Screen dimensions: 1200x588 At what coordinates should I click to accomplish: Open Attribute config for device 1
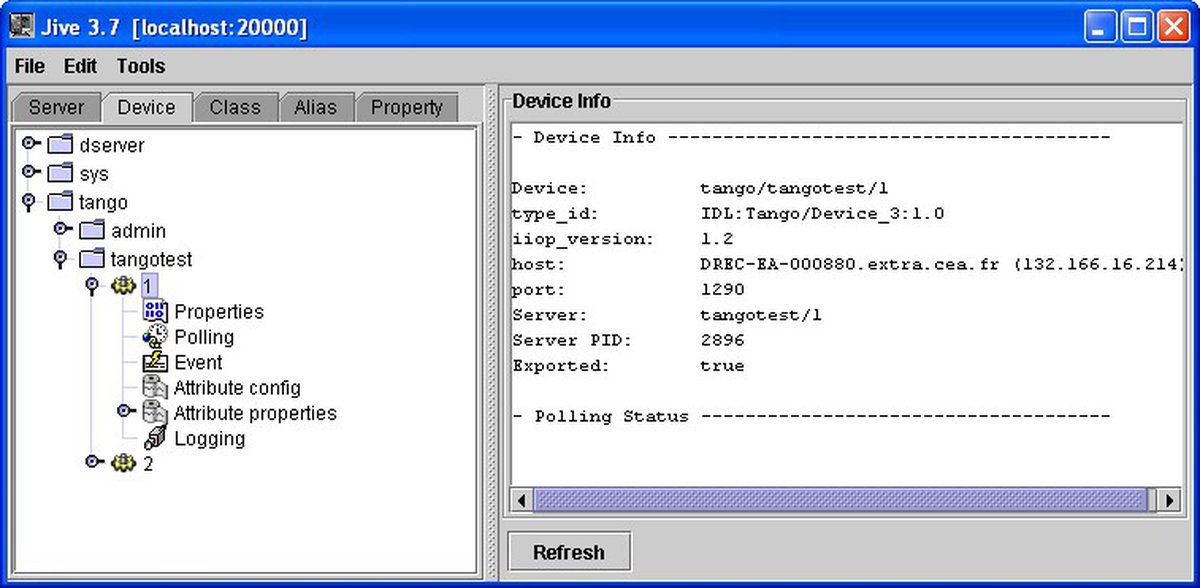pyautogui.click(x=155, y=387)
